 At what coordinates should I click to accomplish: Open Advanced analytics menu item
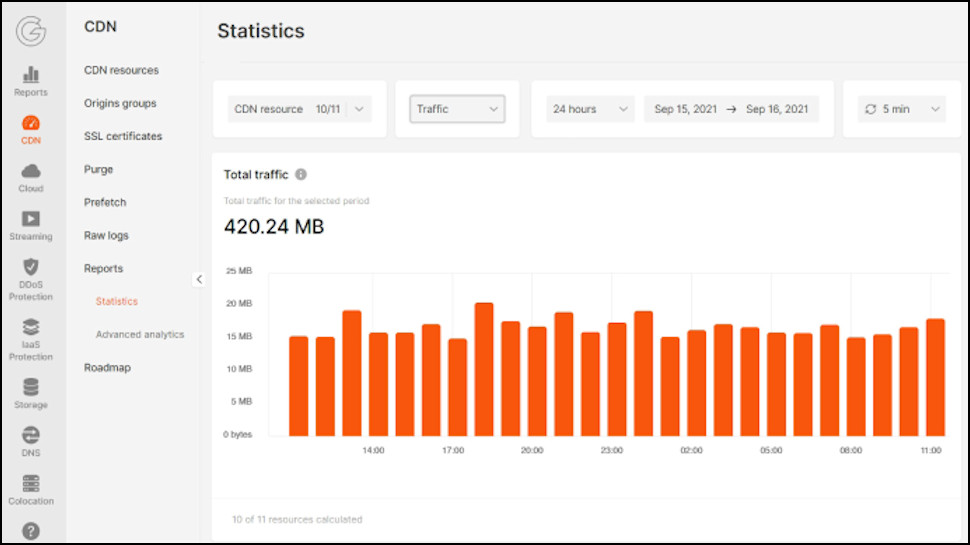tap(140, 334)
